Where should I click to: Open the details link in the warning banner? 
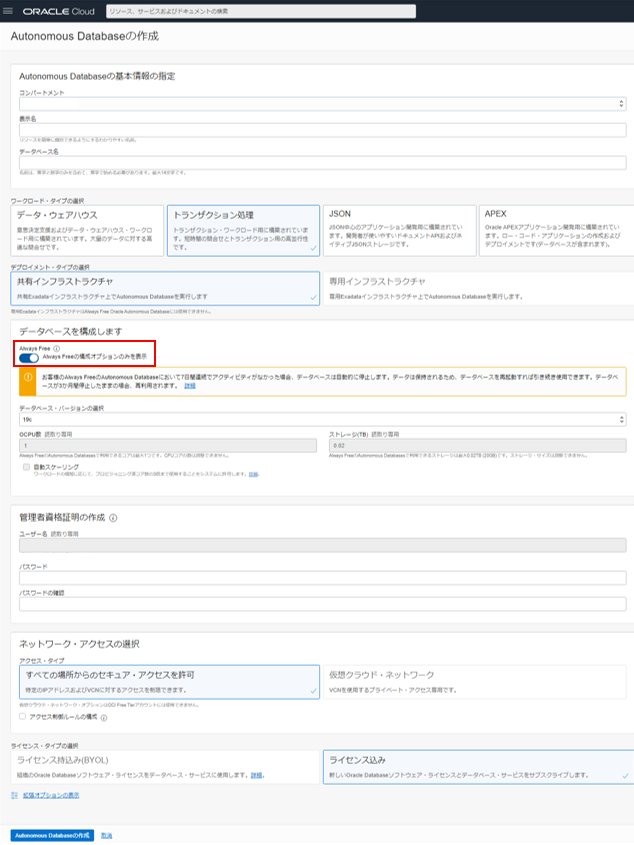190,386
